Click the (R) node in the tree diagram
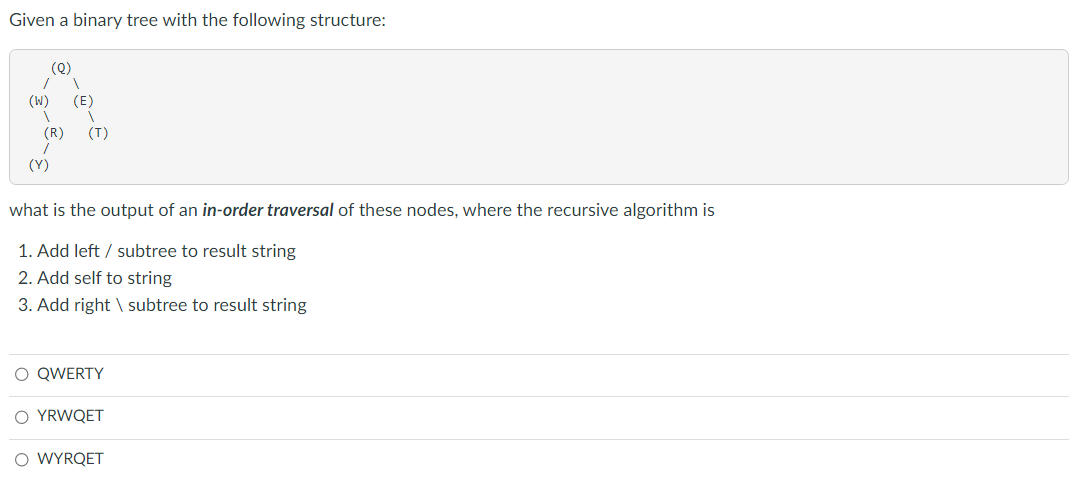 (x=54, y=133)
